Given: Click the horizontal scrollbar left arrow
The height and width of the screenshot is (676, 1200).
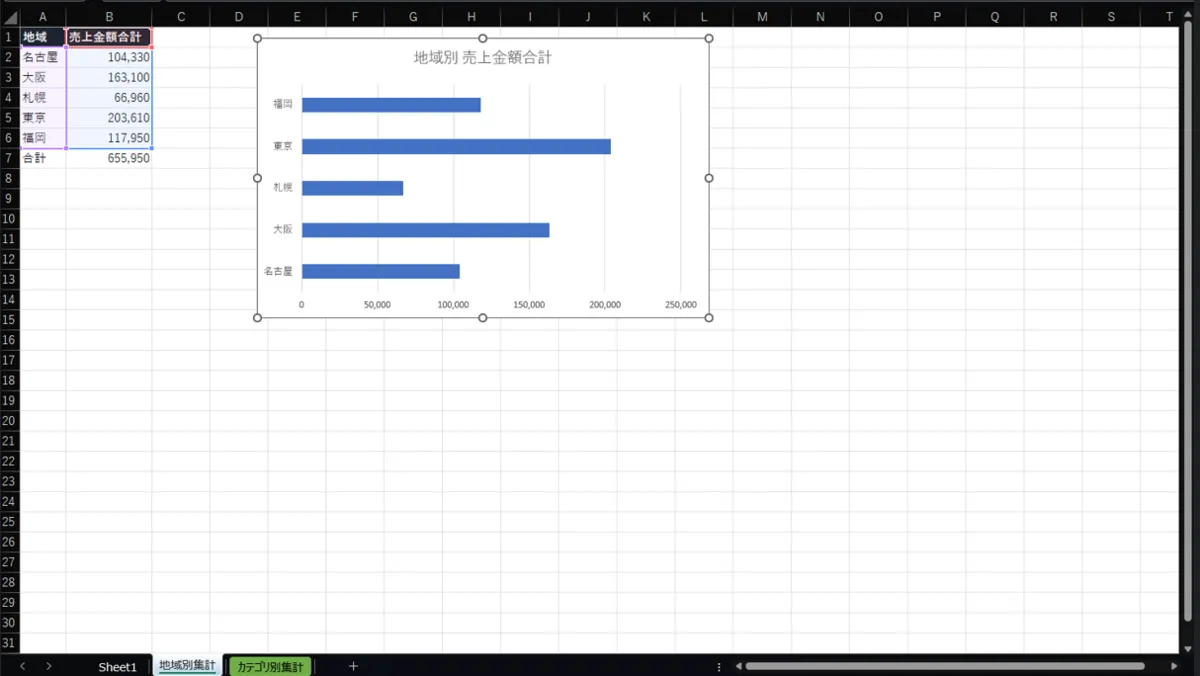Looking at the screenshot, I should pyautogui.click(x=739, y=666).
